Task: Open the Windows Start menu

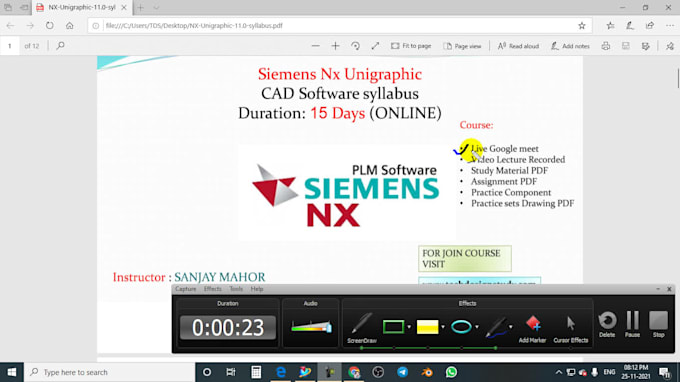Action: [12, 372]
